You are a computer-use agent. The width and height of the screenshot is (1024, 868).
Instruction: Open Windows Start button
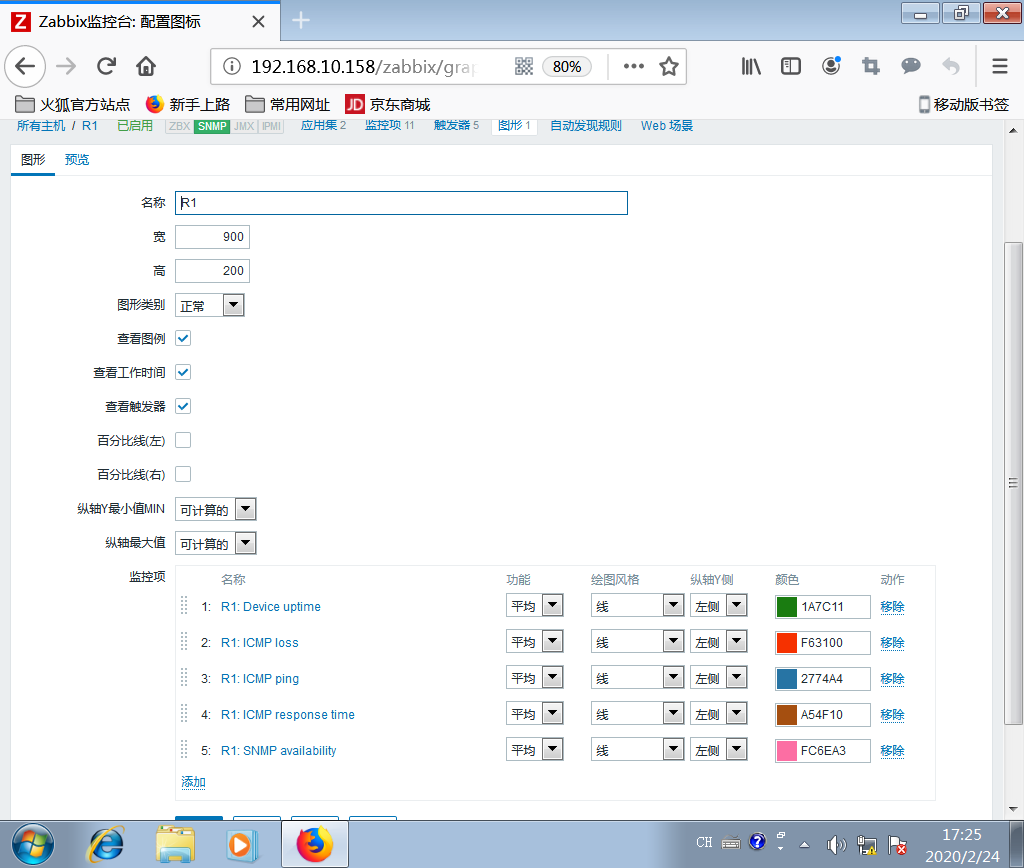[x=33, y=844]
